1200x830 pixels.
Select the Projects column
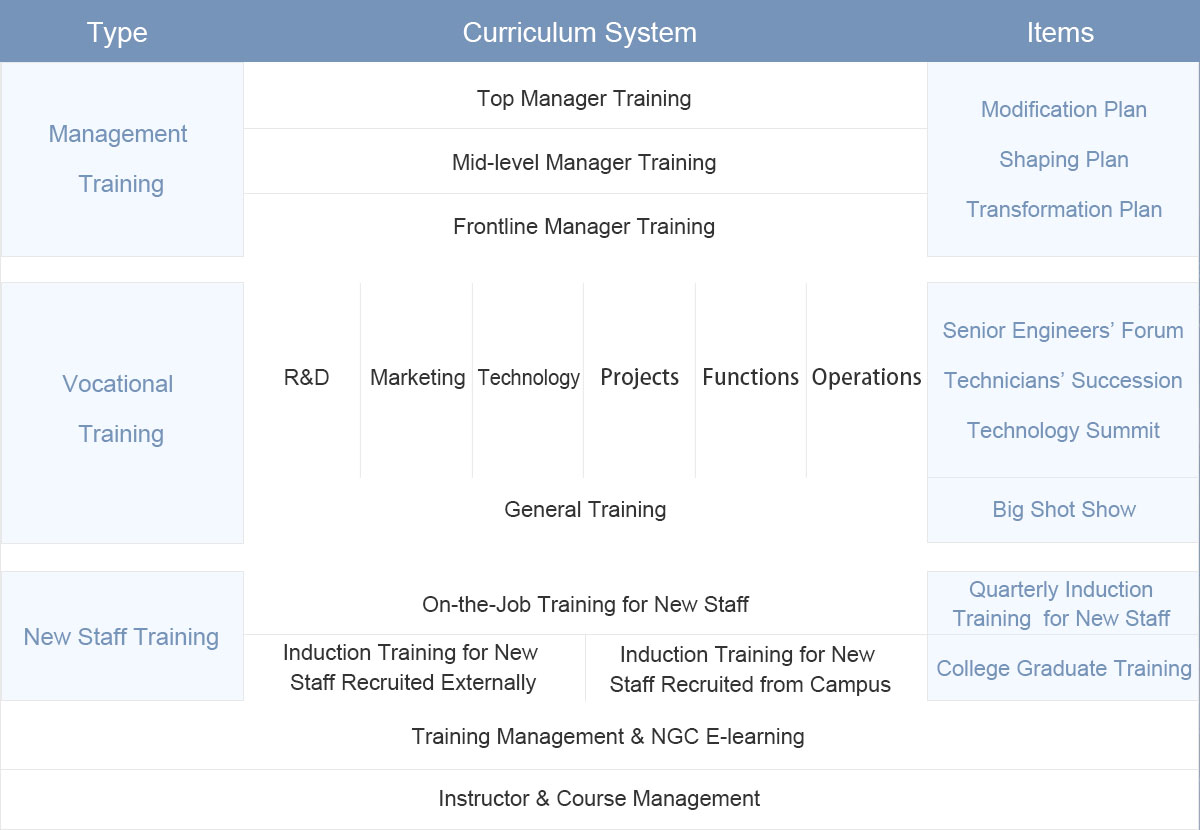click(640, 378)
